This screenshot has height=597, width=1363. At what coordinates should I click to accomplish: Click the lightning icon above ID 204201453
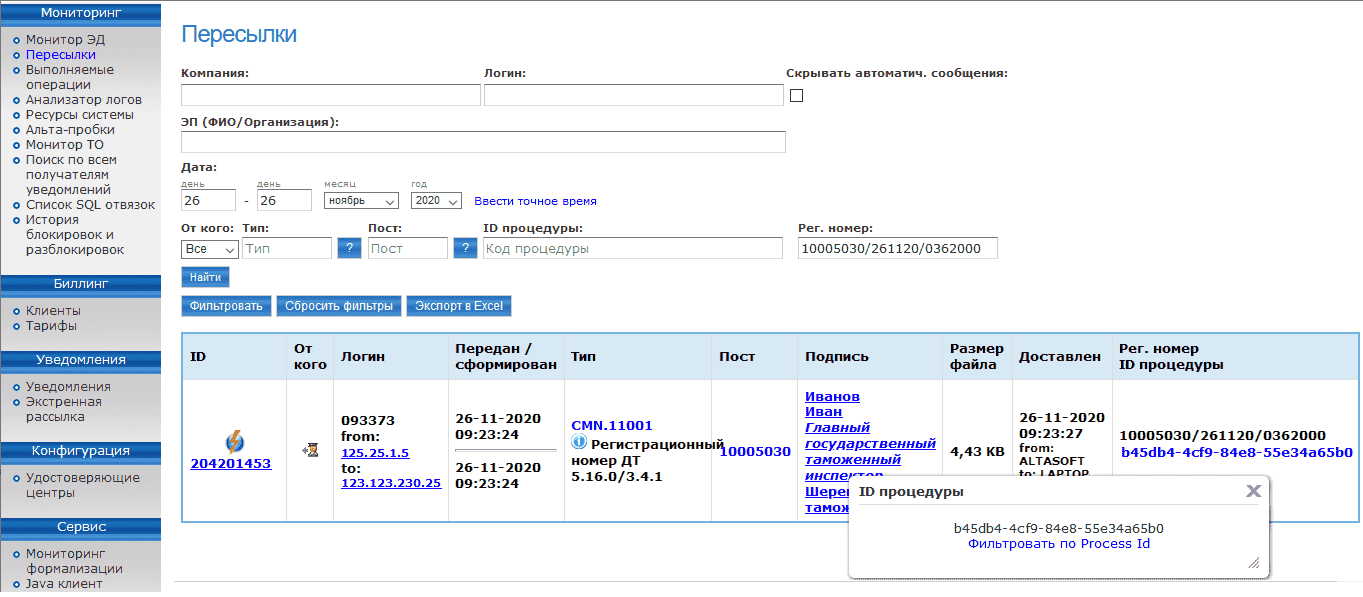235,441
